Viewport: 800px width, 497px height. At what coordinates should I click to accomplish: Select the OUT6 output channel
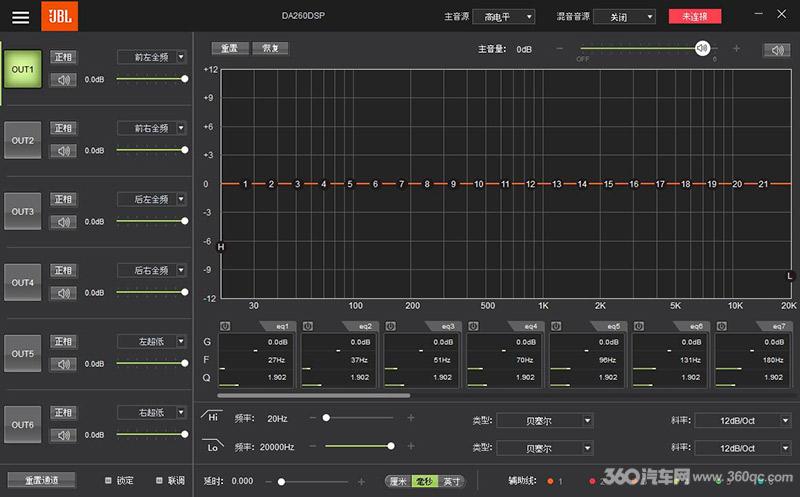pos(22,425)
